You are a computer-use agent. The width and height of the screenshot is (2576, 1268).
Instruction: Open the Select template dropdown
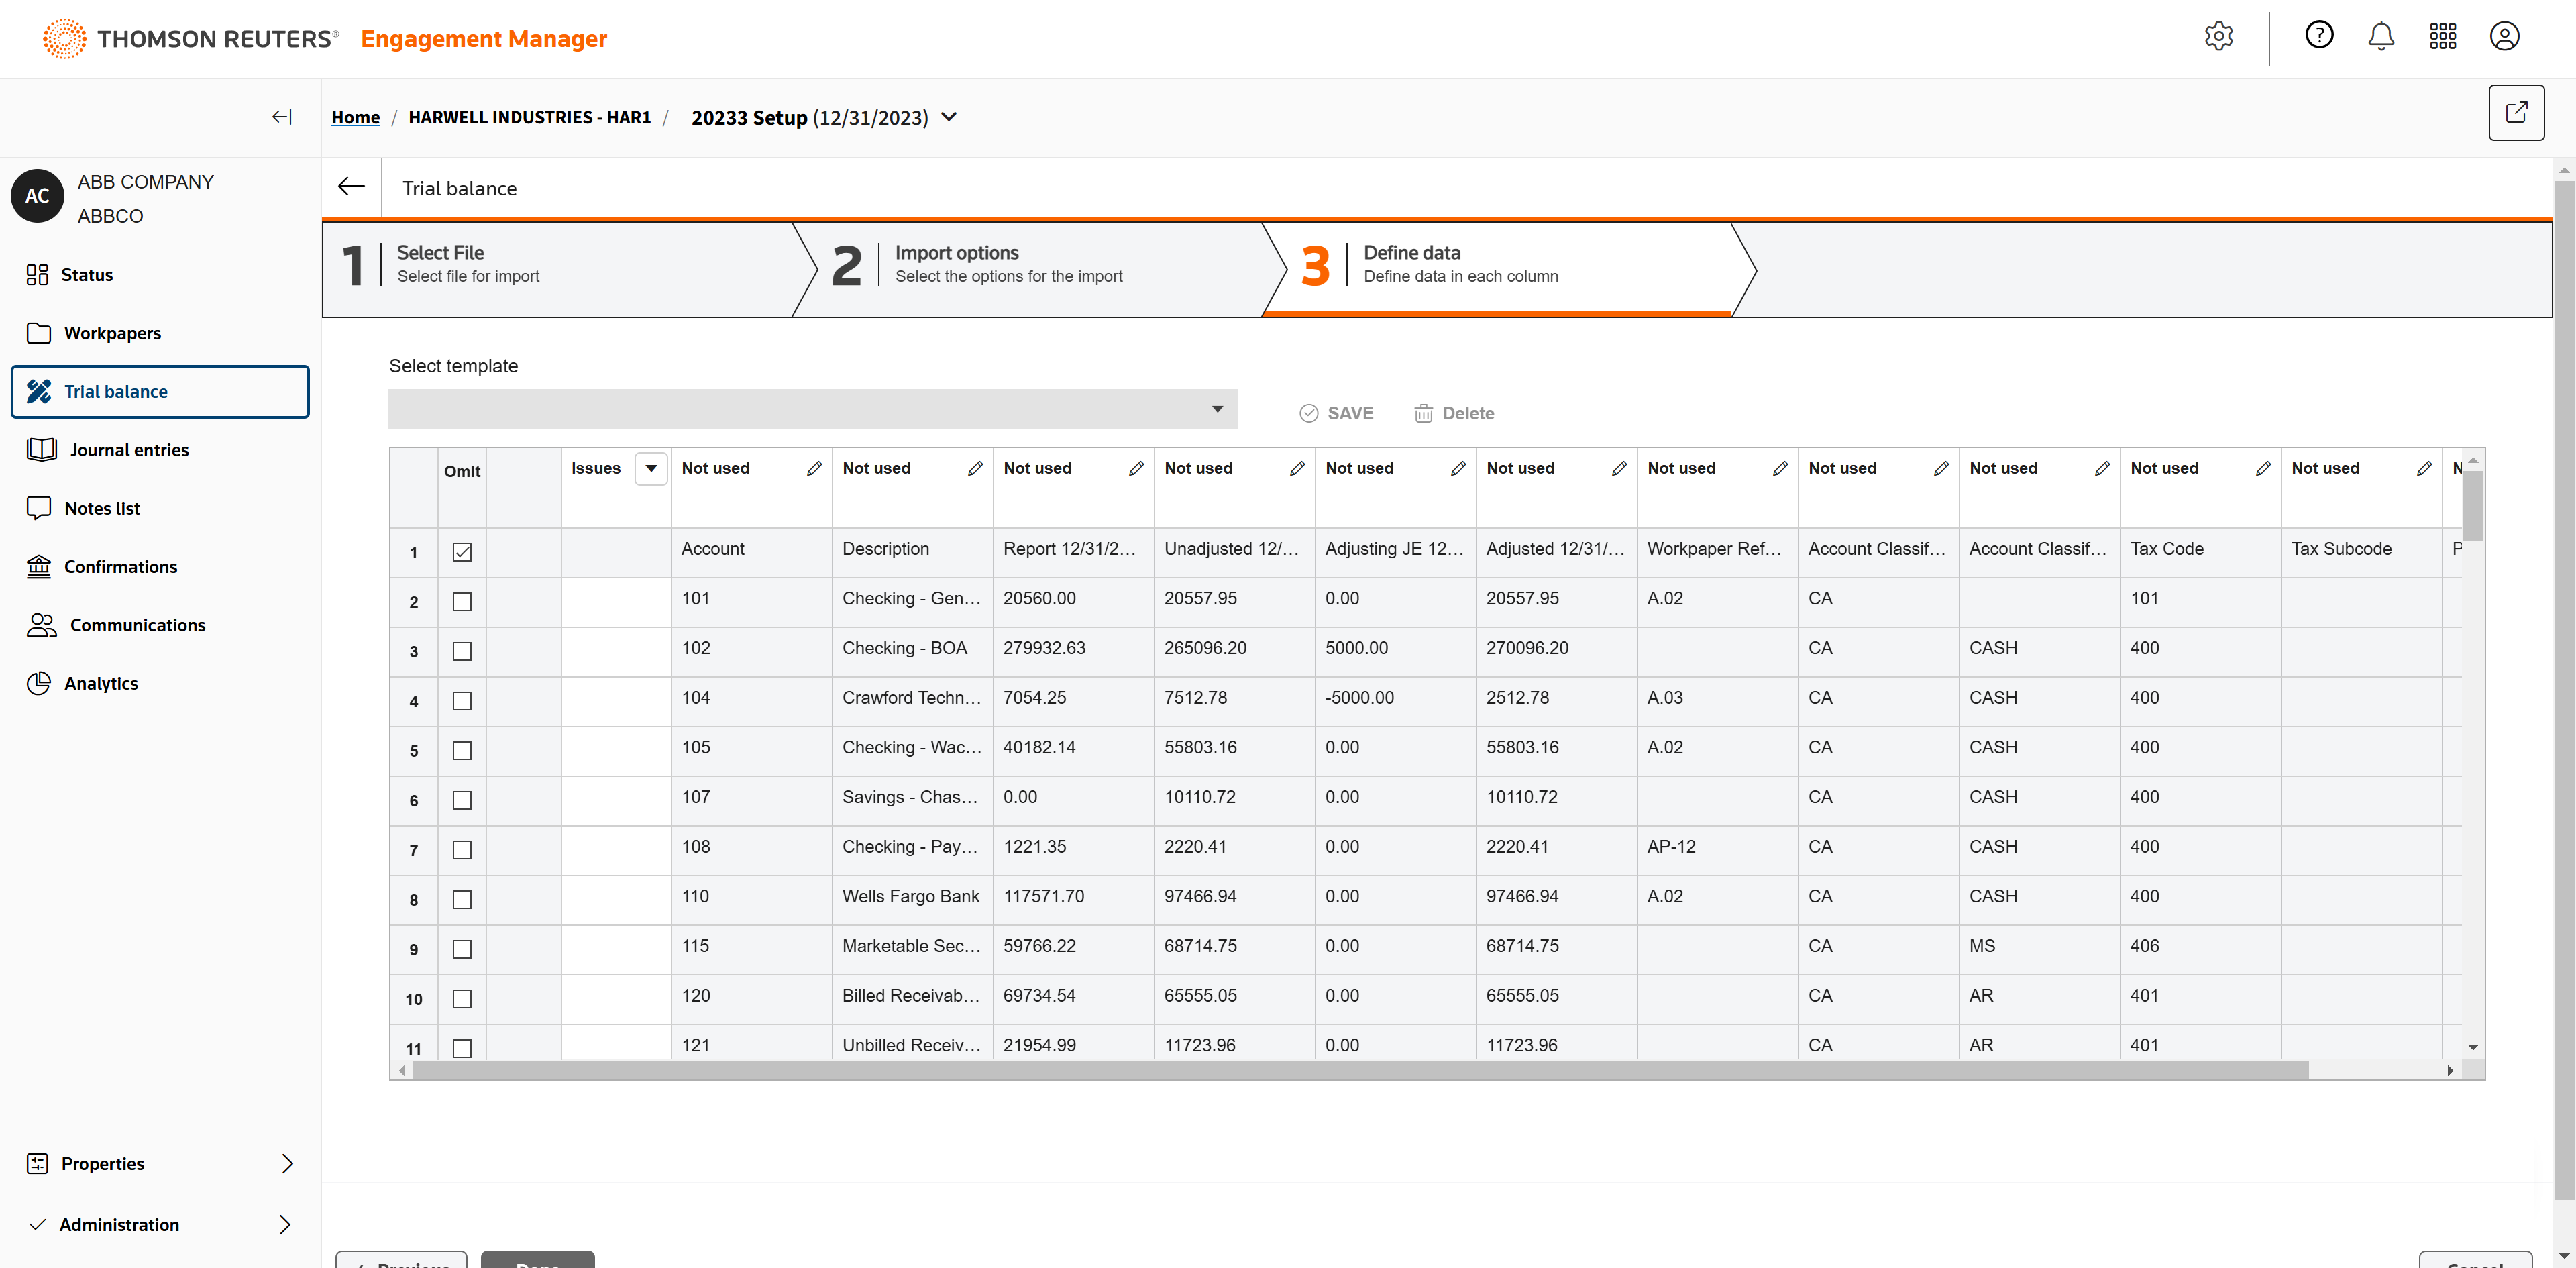click(812, 409)
